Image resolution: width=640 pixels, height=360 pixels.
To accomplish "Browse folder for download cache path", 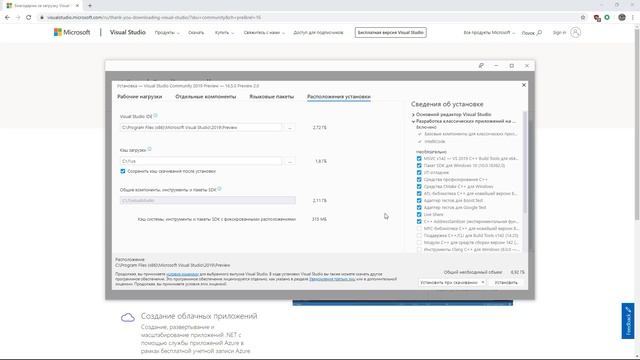I will coord(290,161).
